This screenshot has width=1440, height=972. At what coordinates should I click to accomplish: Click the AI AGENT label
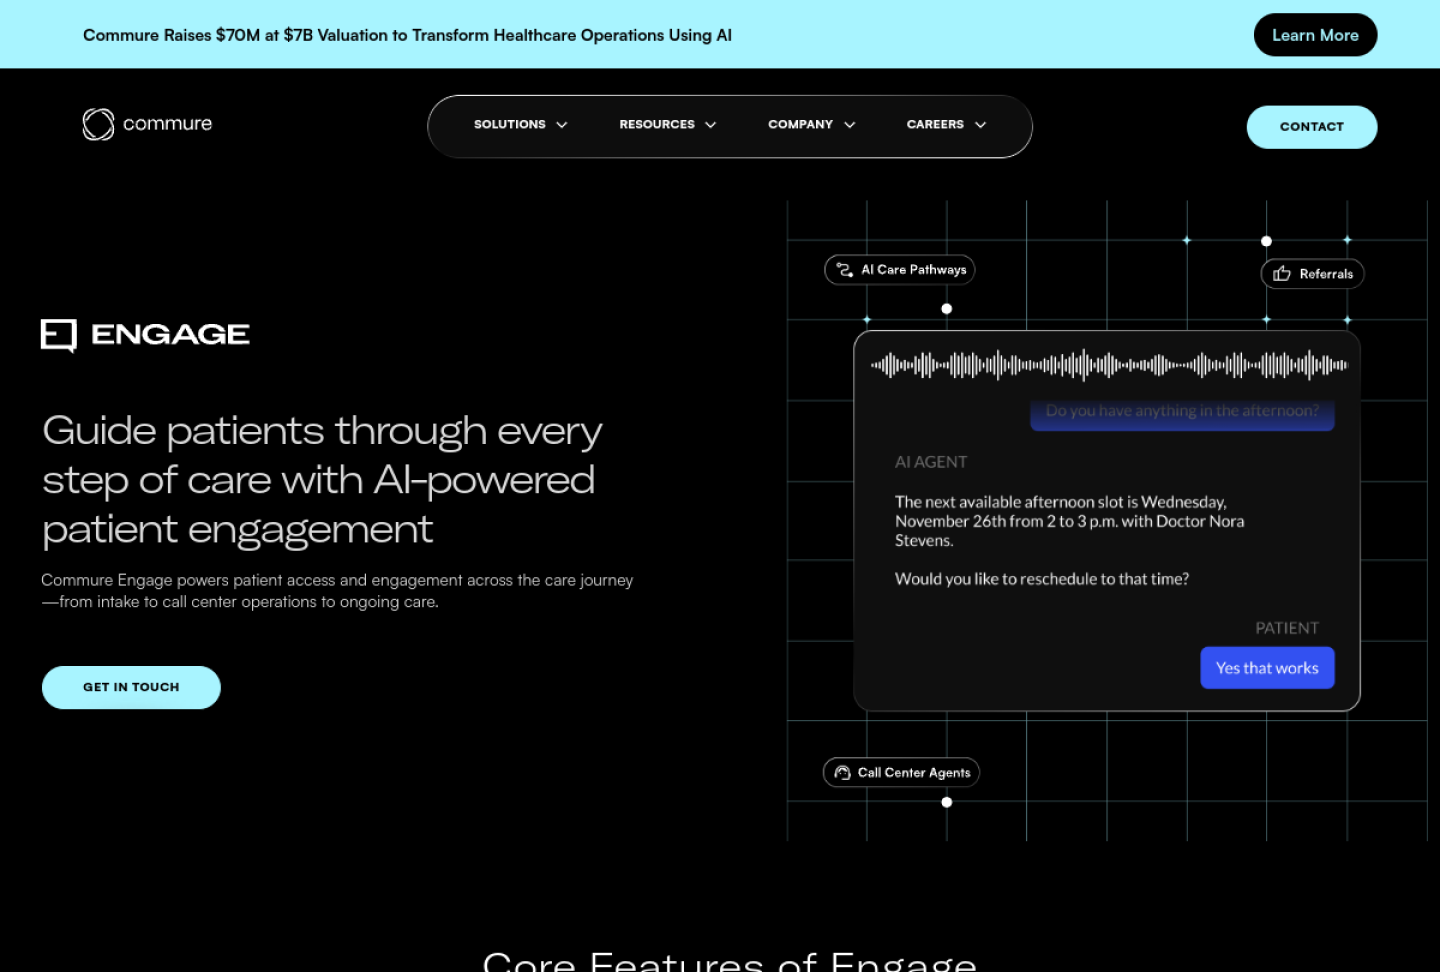pos(931,462)
